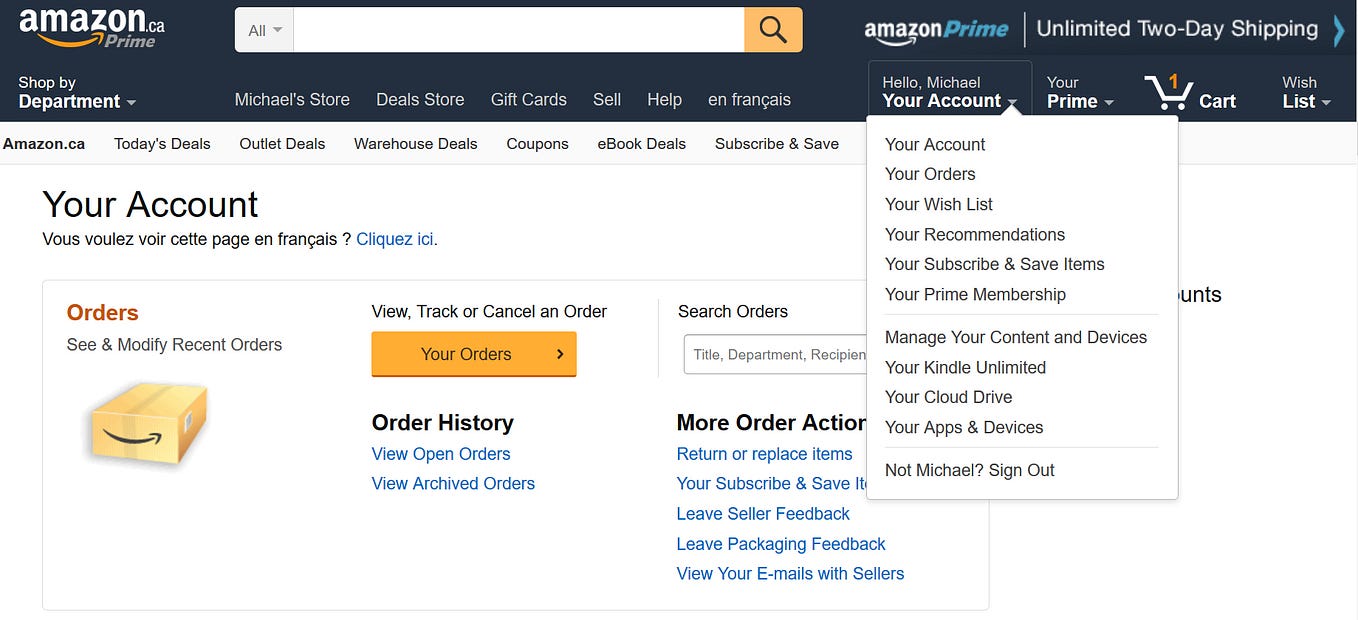Click the Amazon Prime banner logo
Image resolution: width=1358 pixels, height=620 pixels.
pos(936,30)
